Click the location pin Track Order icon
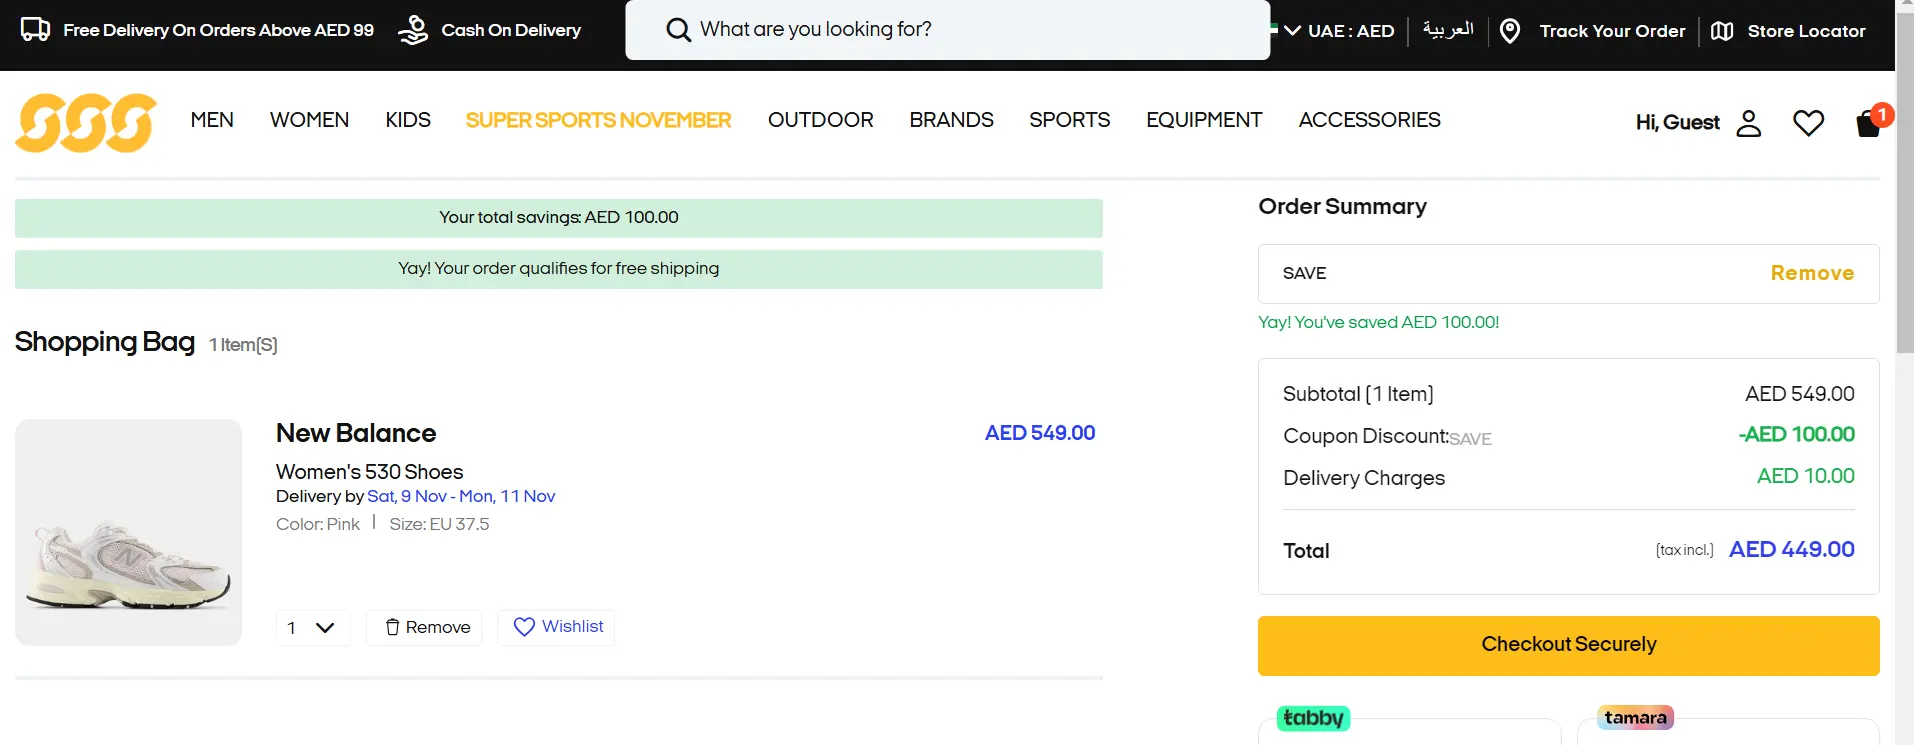 click(x=1510, y=31)
